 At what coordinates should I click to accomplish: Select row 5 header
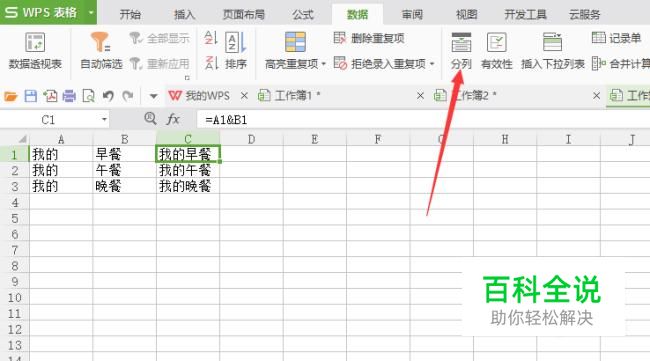pyautogui.click(x=15, y=218)
